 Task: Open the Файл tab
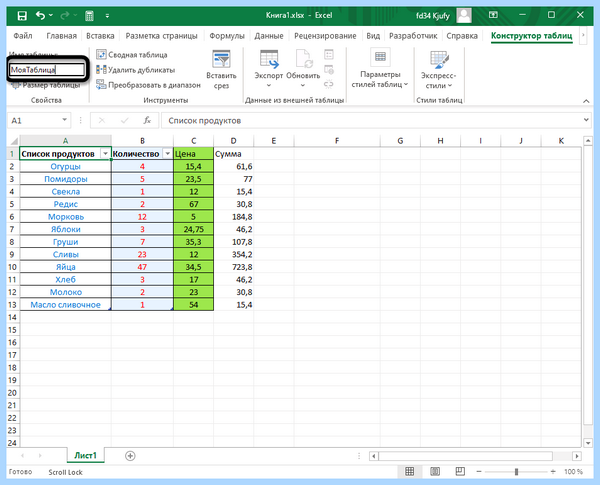[x=23, y=36]
